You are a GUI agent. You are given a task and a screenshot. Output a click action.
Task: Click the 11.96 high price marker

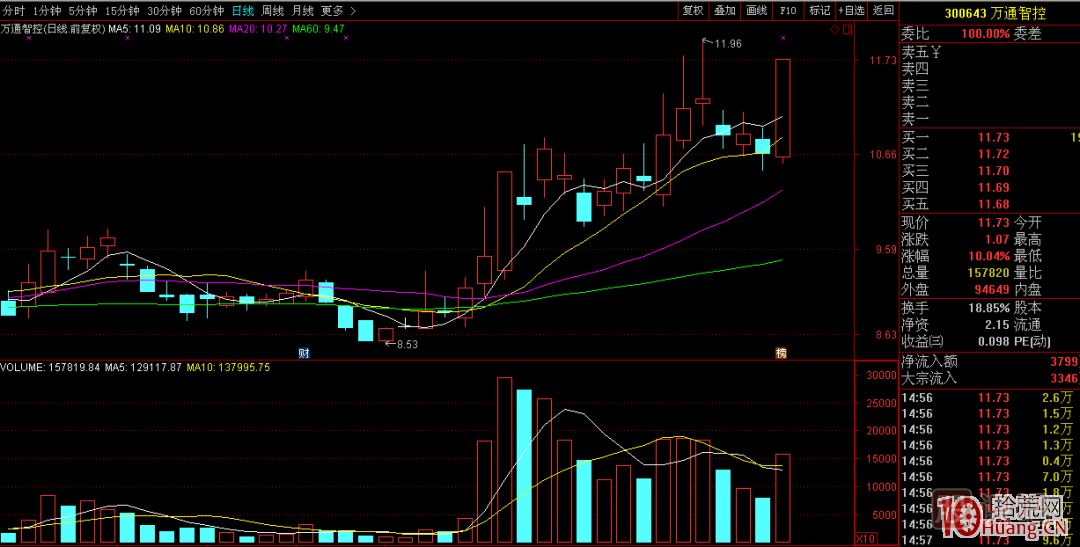[727, 44]
